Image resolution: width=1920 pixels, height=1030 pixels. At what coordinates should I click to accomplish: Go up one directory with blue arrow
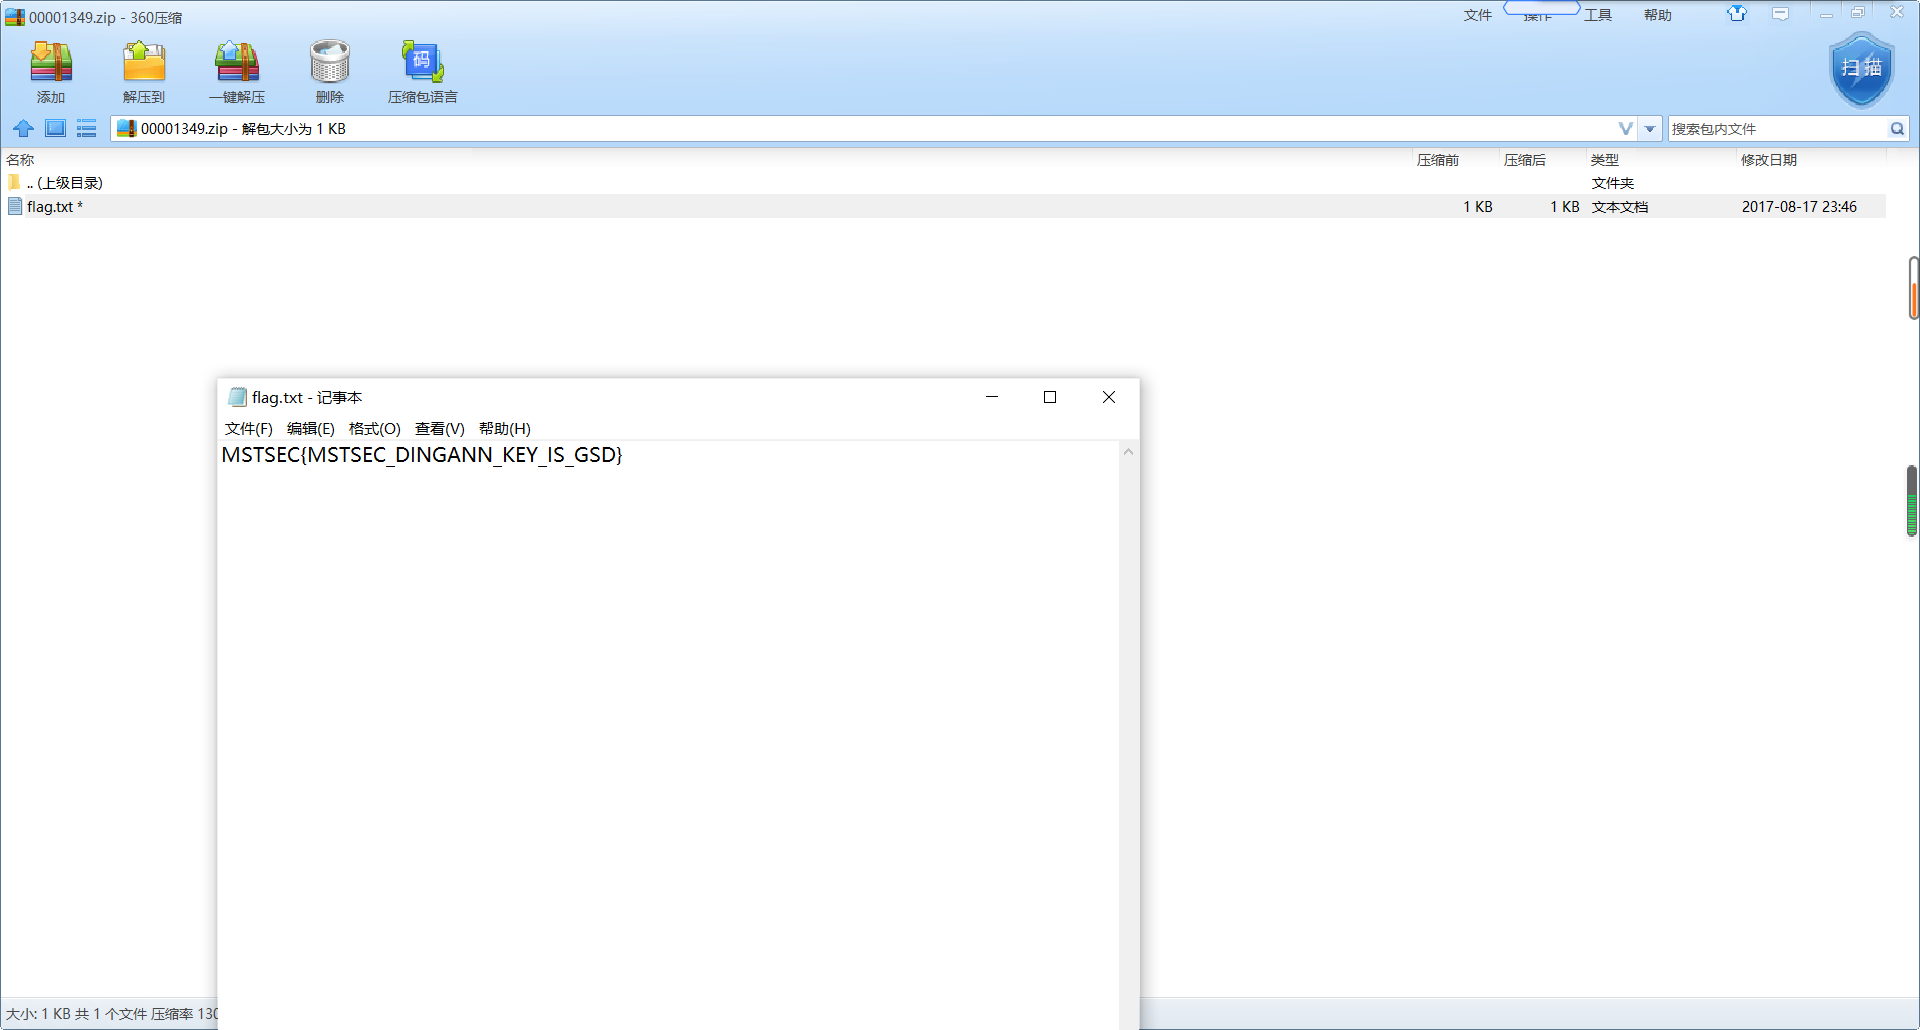pyautogui.click(x=24, y=129)
